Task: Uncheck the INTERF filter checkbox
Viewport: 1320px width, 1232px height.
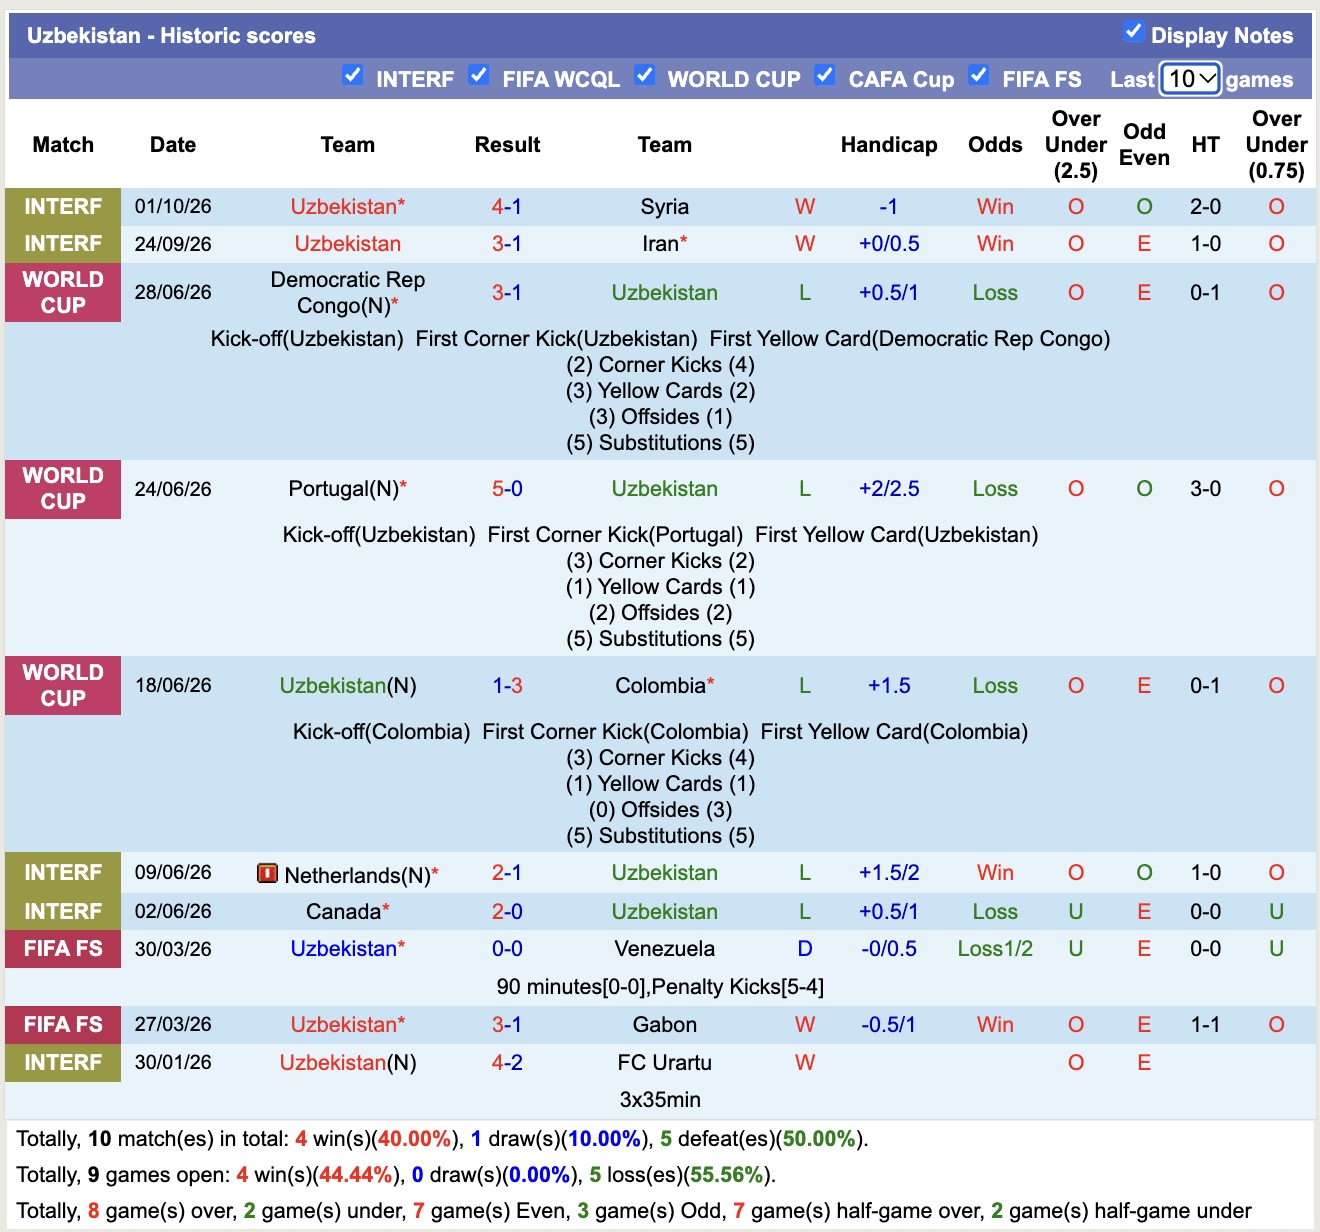Action: (x=352, y=75)
